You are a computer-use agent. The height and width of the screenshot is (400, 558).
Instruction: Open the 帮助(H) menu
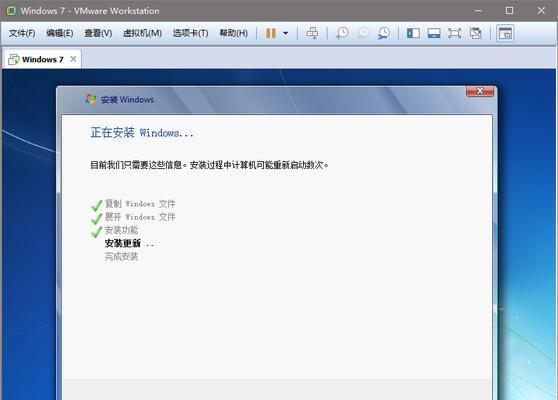point(233,33)
